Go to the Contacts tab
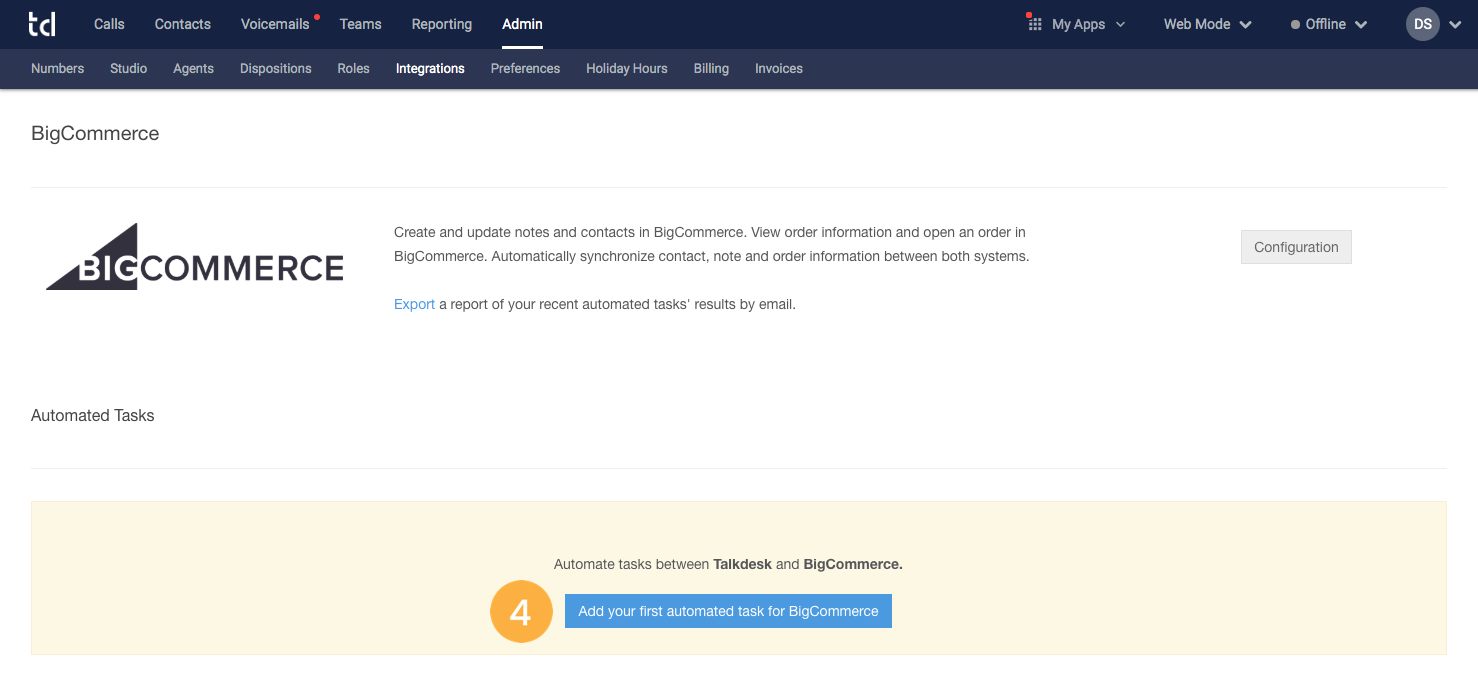This screenshot has height=693, width=1478. (x=183, y=24)
